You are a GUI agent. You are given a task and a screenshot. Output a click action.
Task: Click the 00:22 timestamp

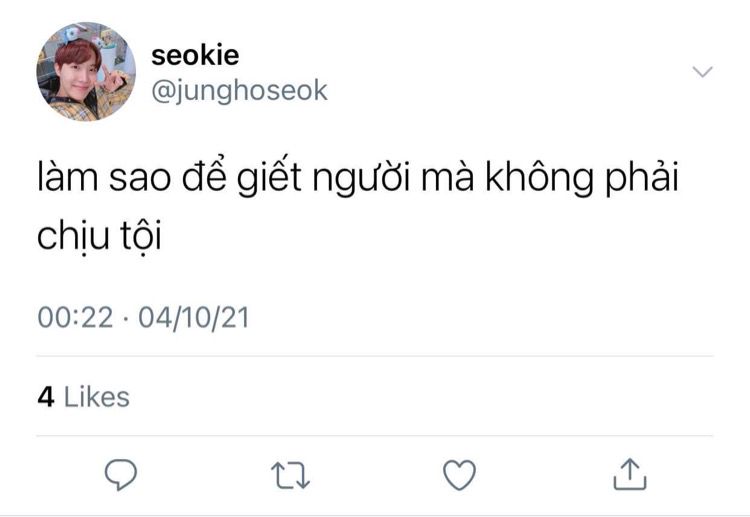(76, 318)
